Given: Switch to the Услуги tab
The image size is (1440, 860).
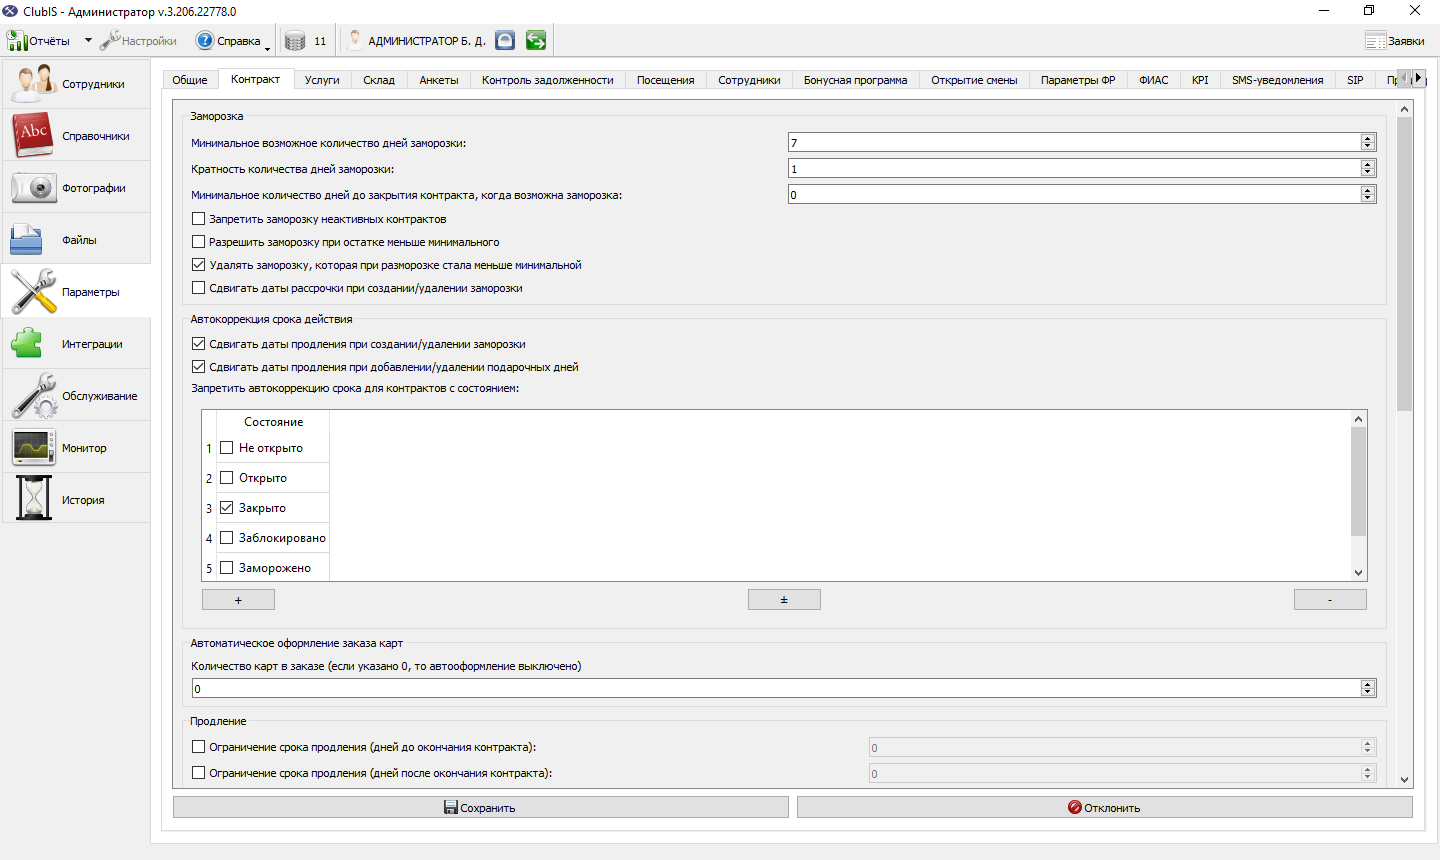Looking at the screenshot, I should tap(322, 80).
